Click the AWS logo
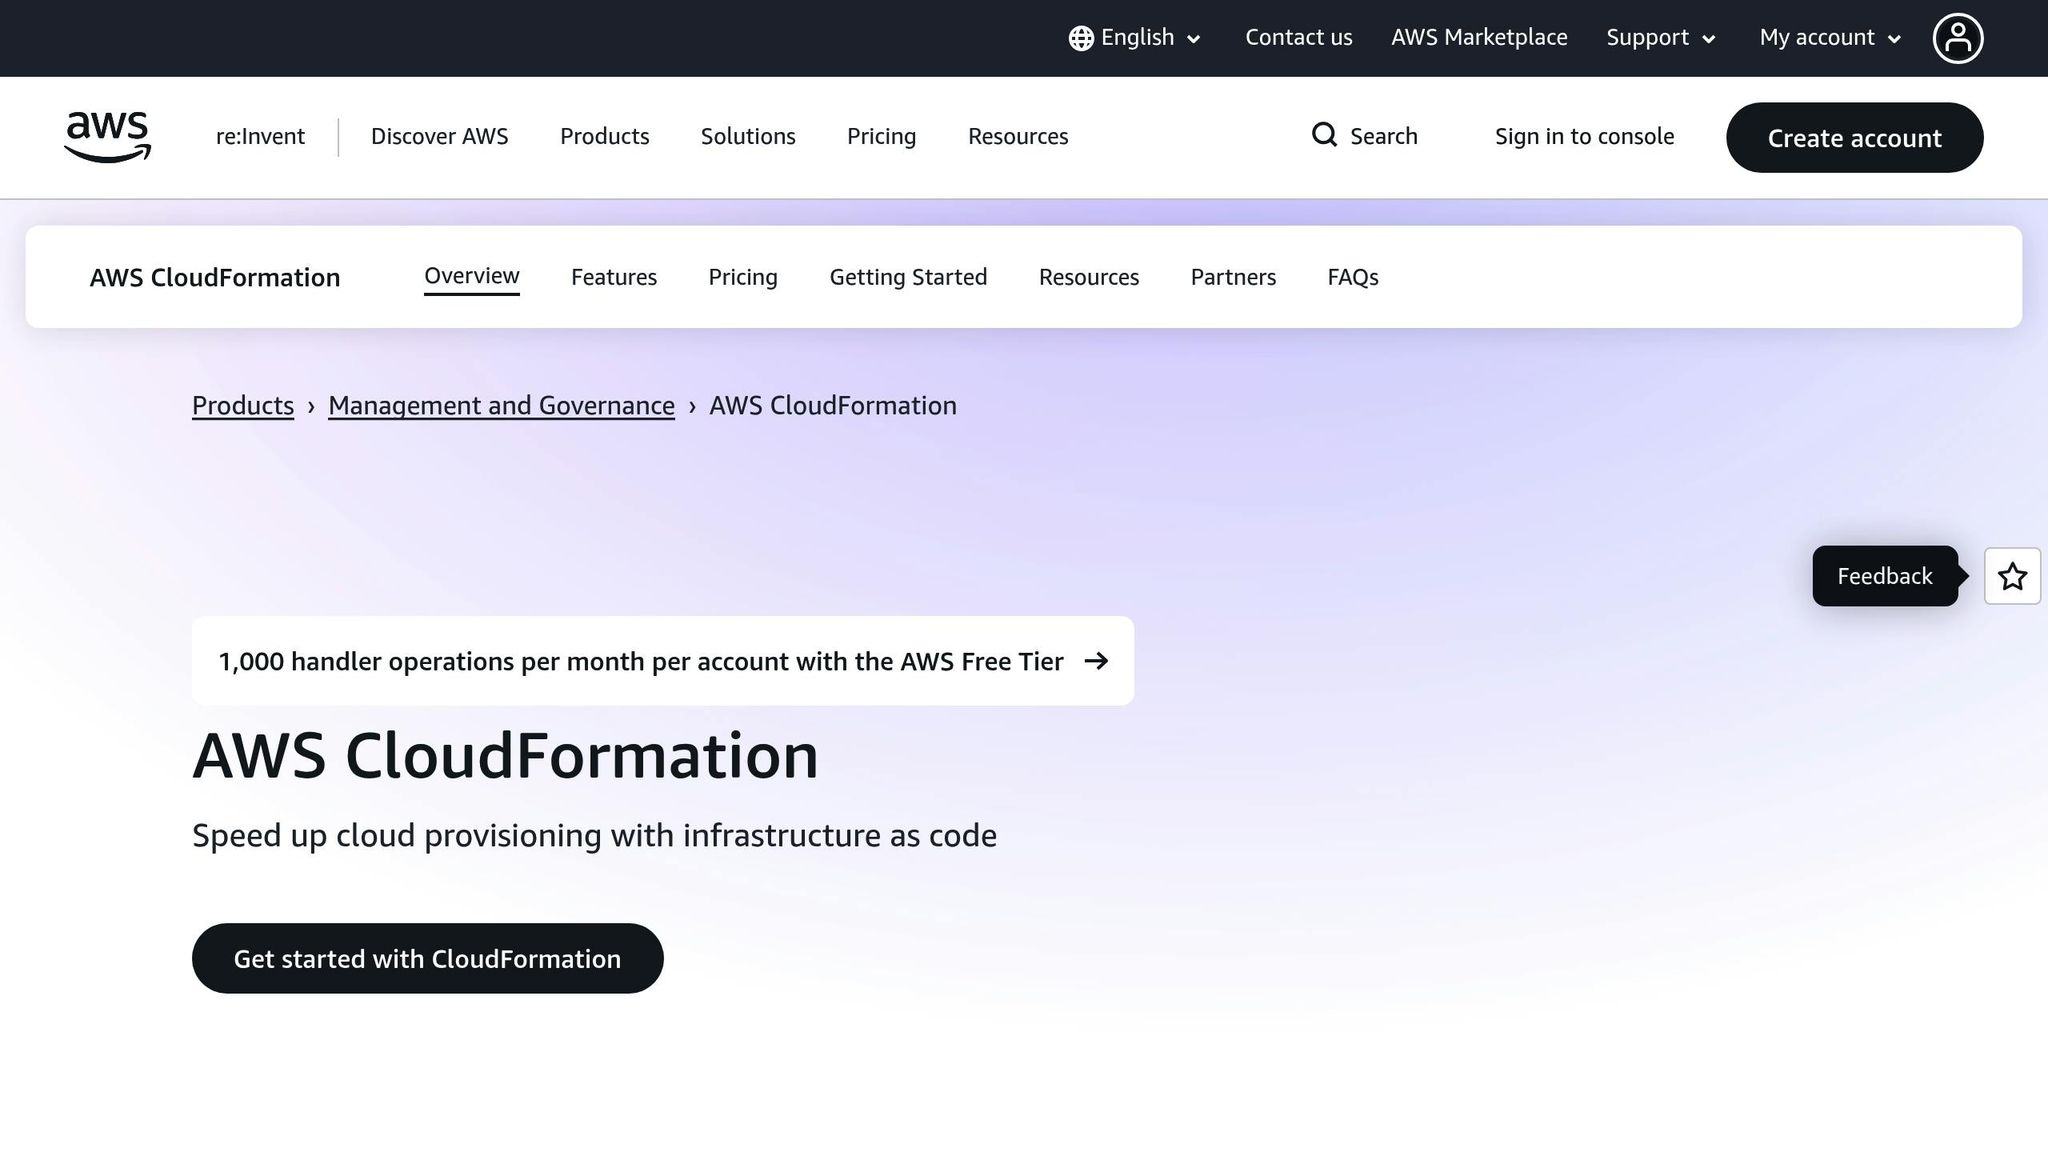 [106, 137]
